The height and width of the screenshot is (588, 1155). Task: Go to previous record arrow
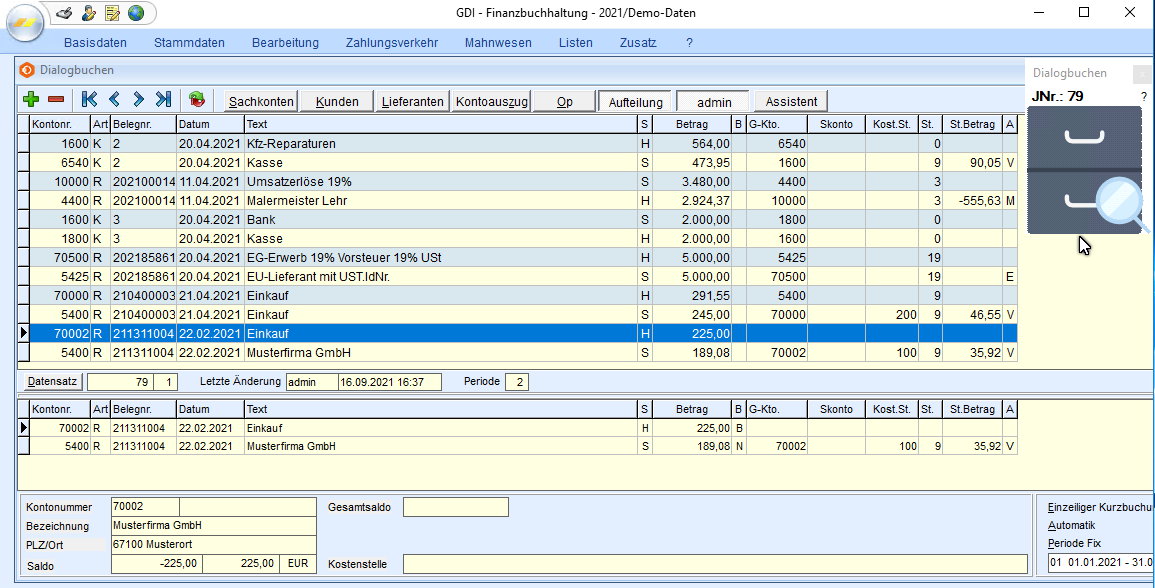(114, 99)
